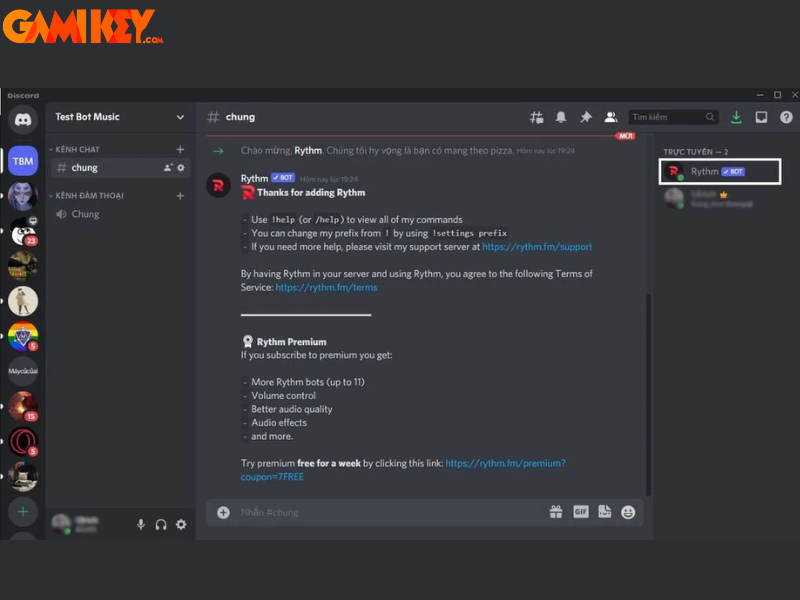Open the rainbow-colored server icon
The image size is (800, 600).
point(23,336)
